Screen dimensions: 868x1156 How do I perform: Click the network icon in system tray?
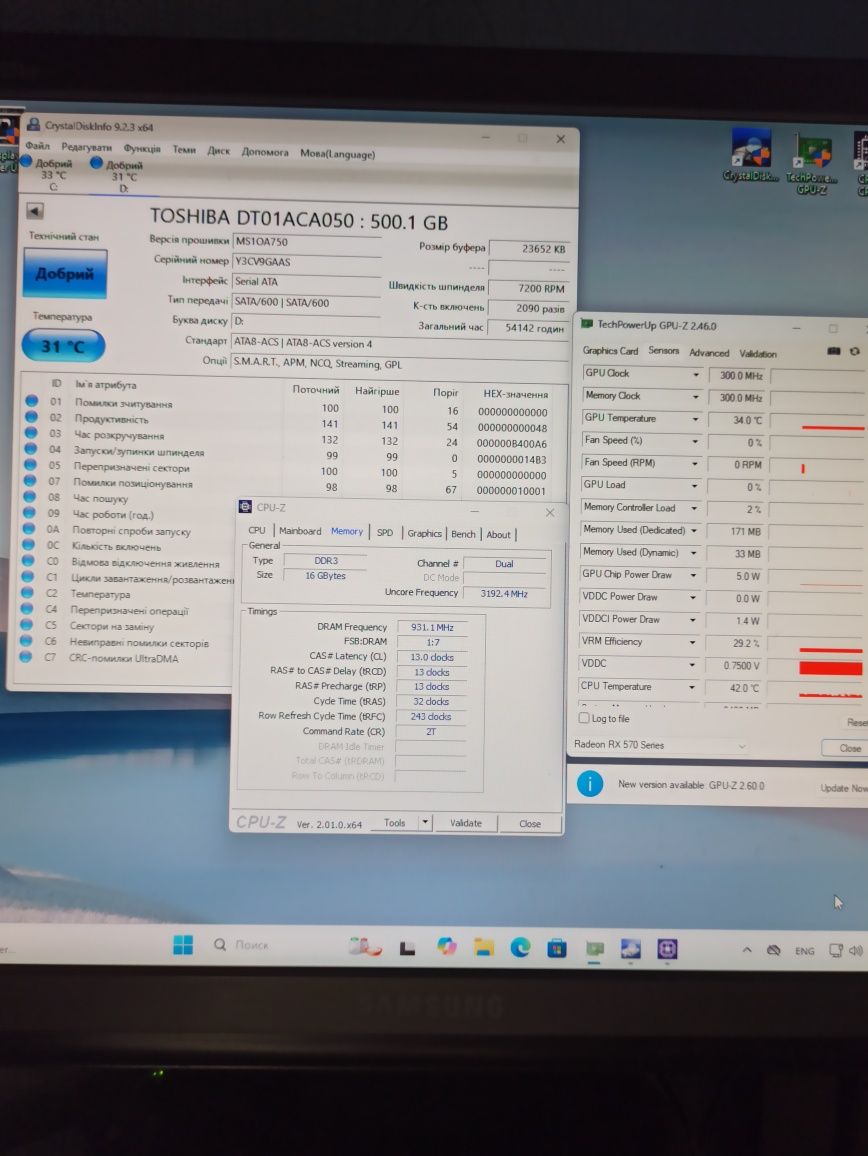(836, 950)
